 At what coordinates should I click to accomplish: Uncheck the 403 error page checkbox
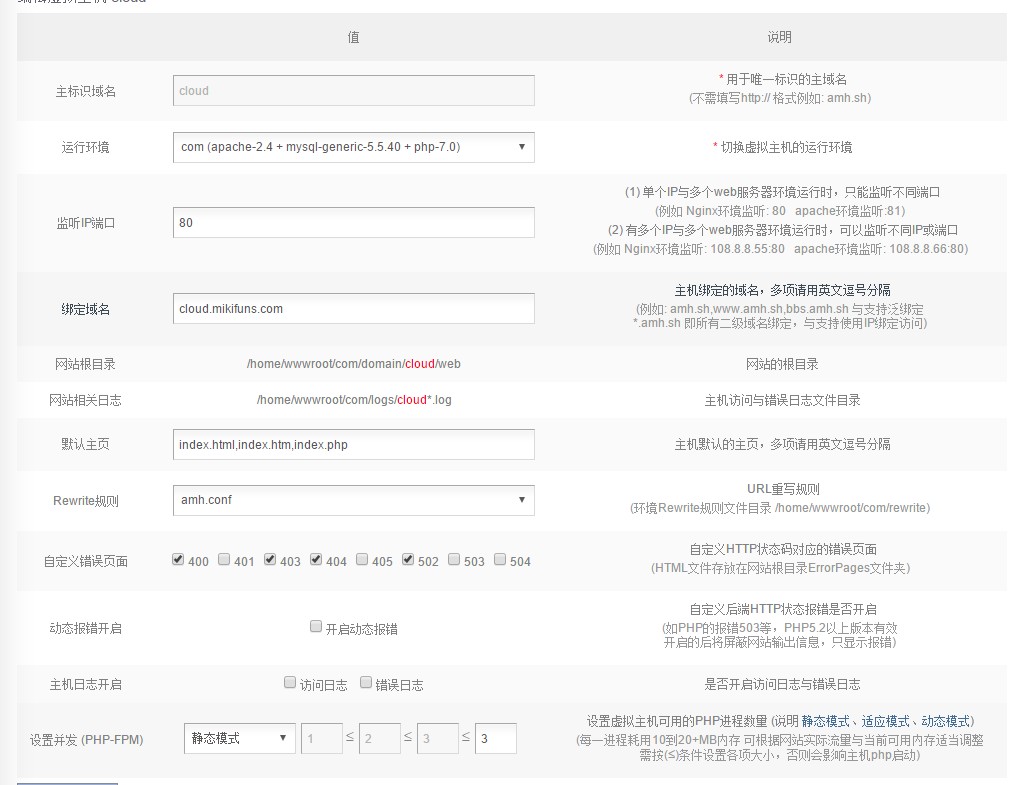270,560
